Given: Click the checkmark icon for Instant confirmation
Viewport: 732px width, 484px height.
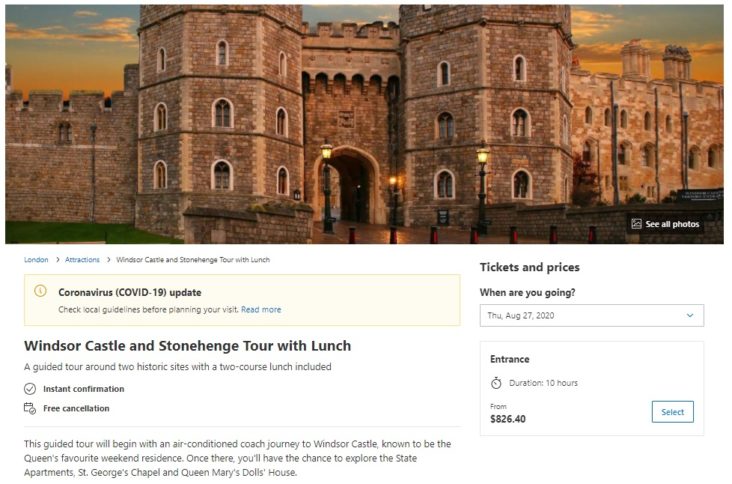Looking at the screenshot, I should tap(30, 389).
